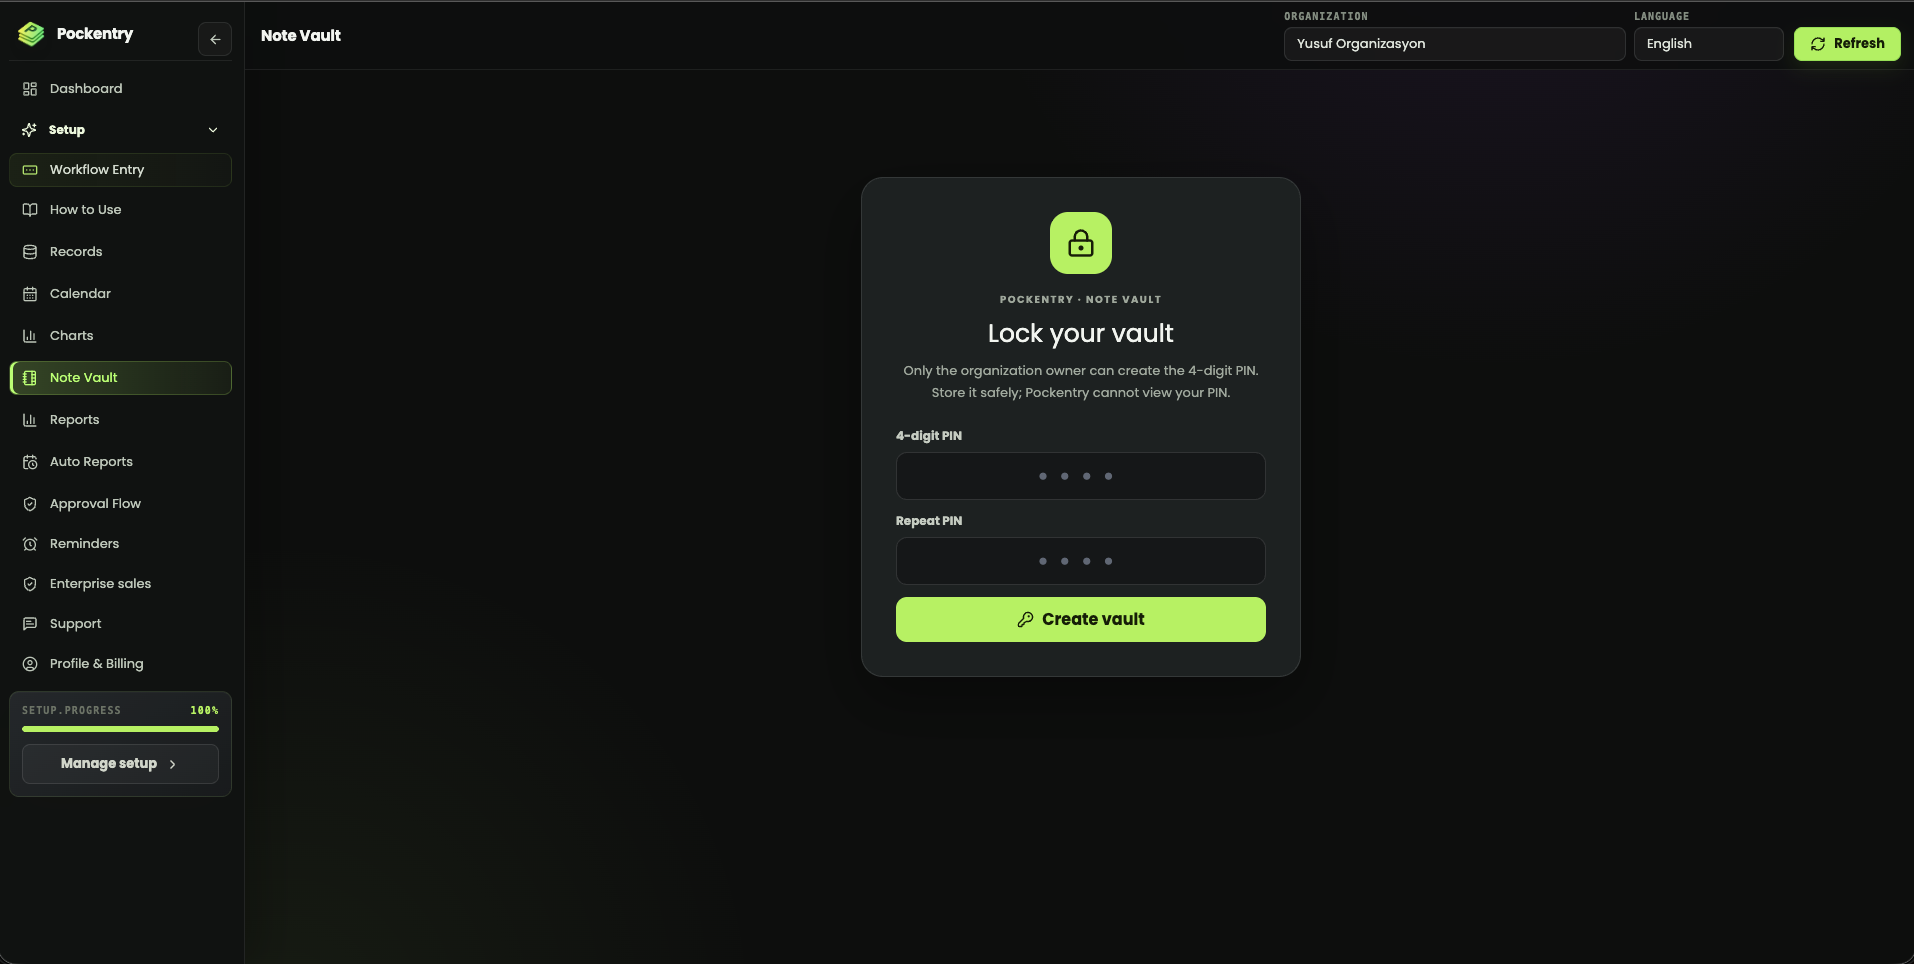Click the setup progress bar
This screenshot has width=1914, height=964.
(x=120, y=729)
